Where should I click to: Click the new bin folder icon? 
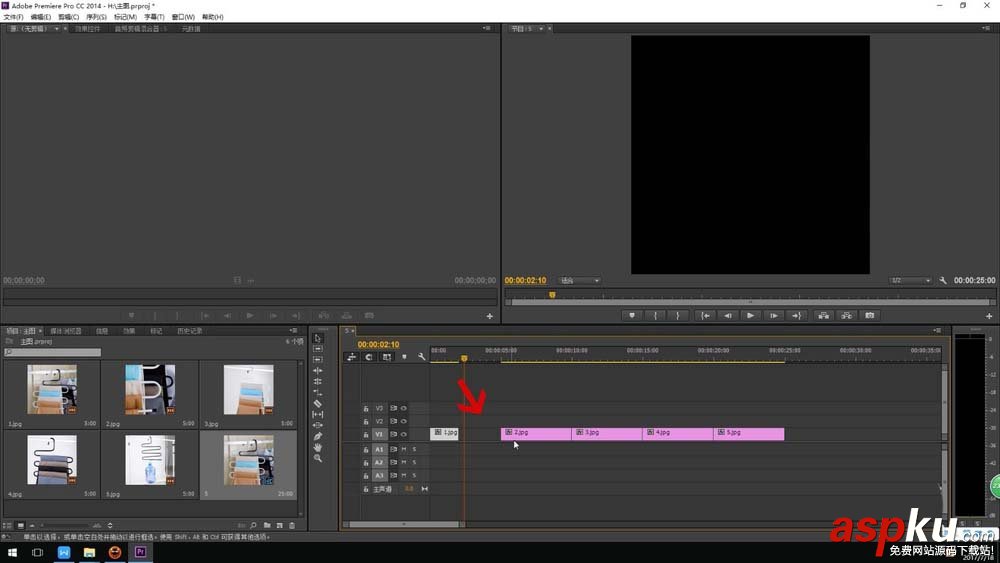coord(267,525)
